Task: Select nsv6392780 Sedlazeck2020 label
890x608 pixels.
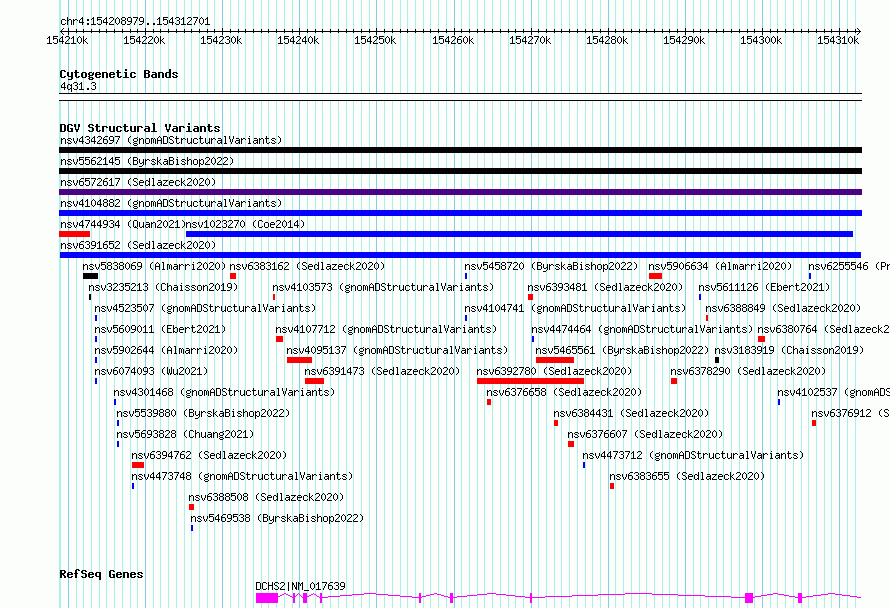Action: [555, 371]
